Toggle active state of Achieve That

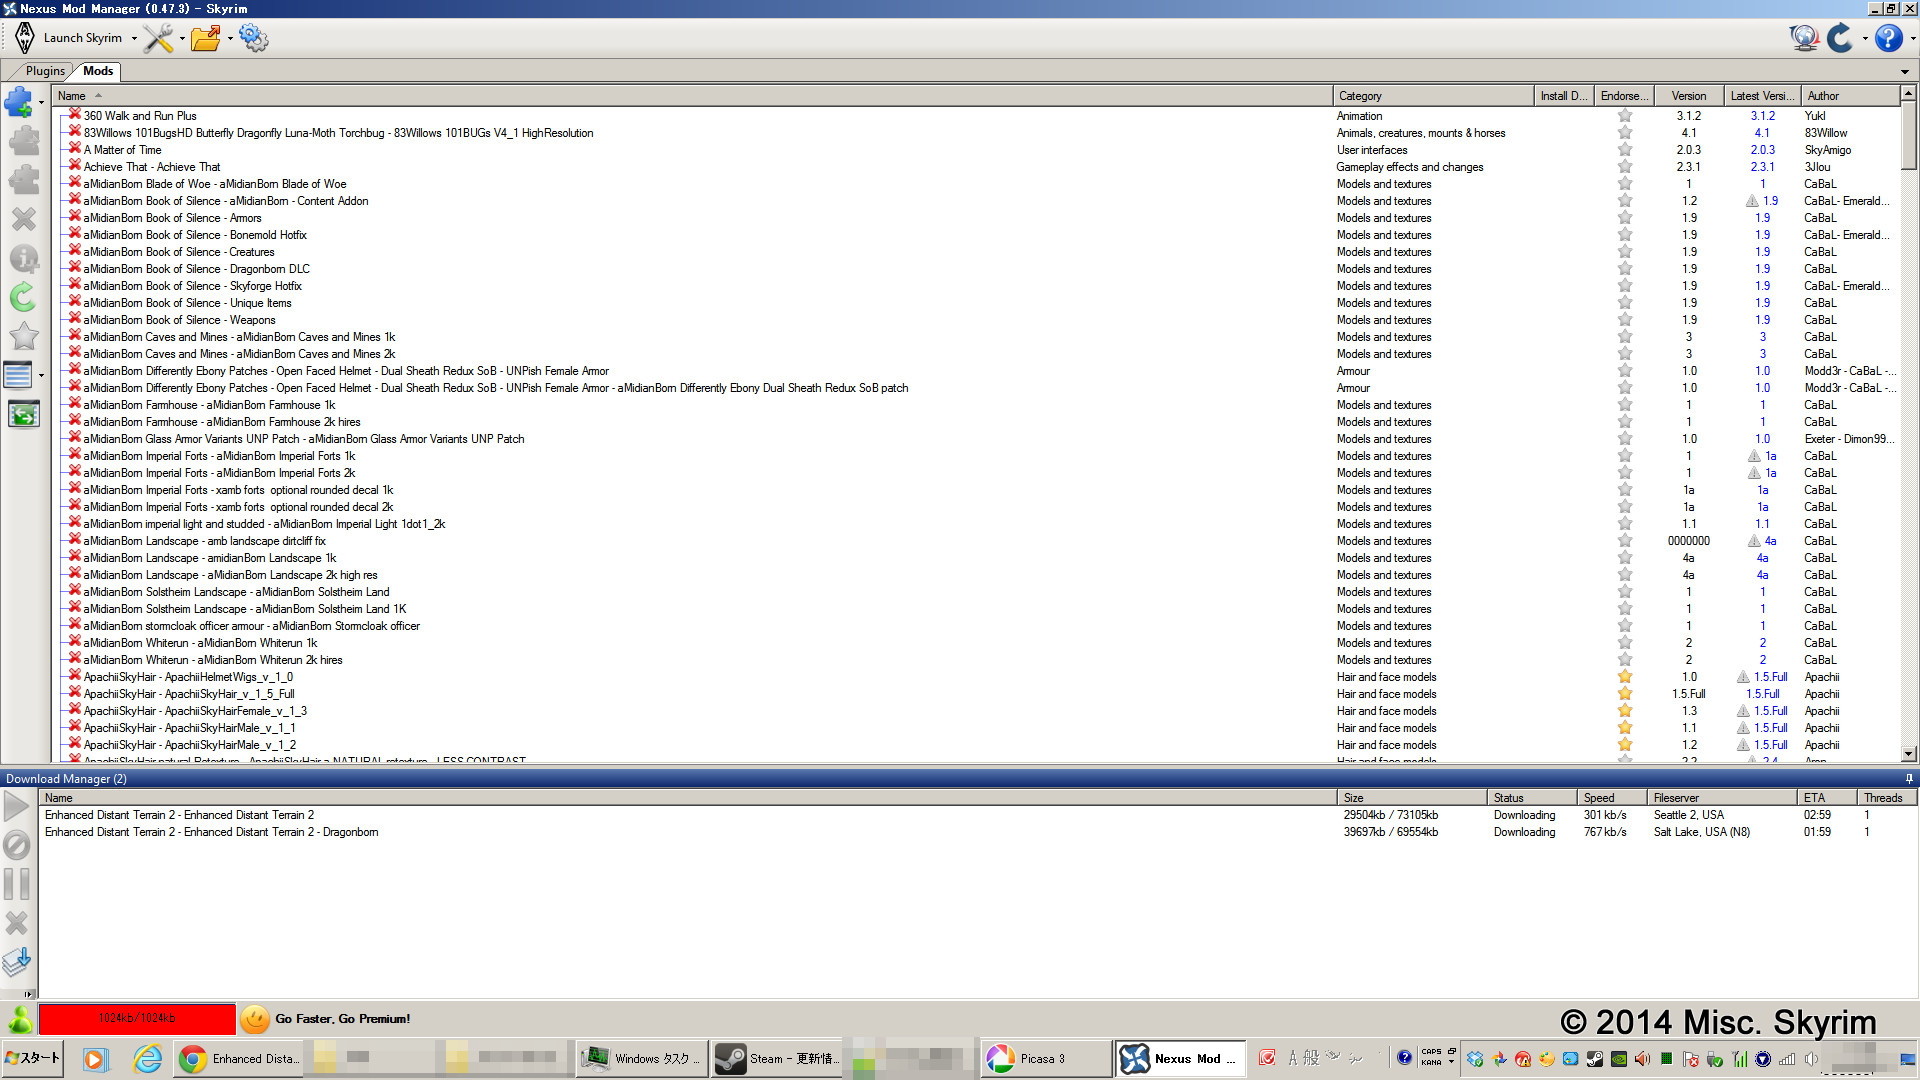click(x=75, y=166)
